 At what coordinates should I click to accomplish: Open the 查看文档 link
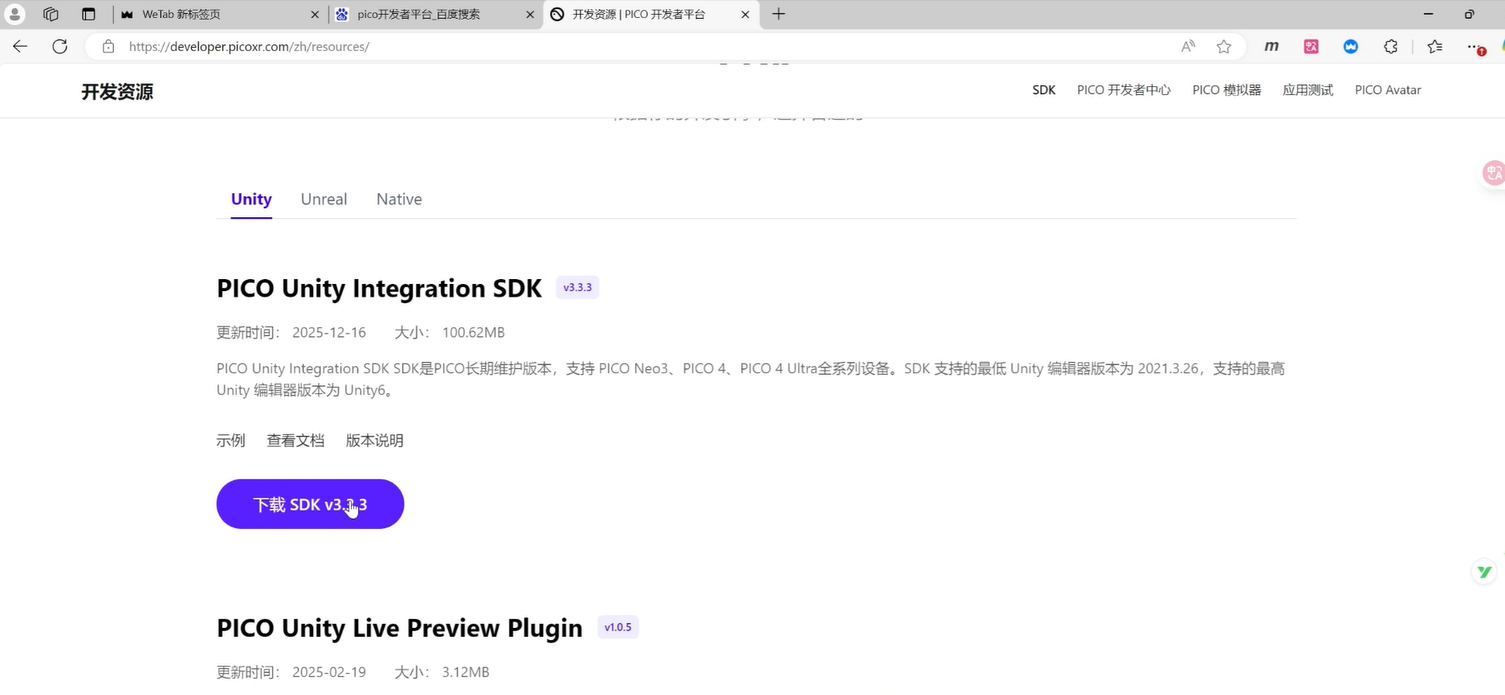tap(296, 440)
